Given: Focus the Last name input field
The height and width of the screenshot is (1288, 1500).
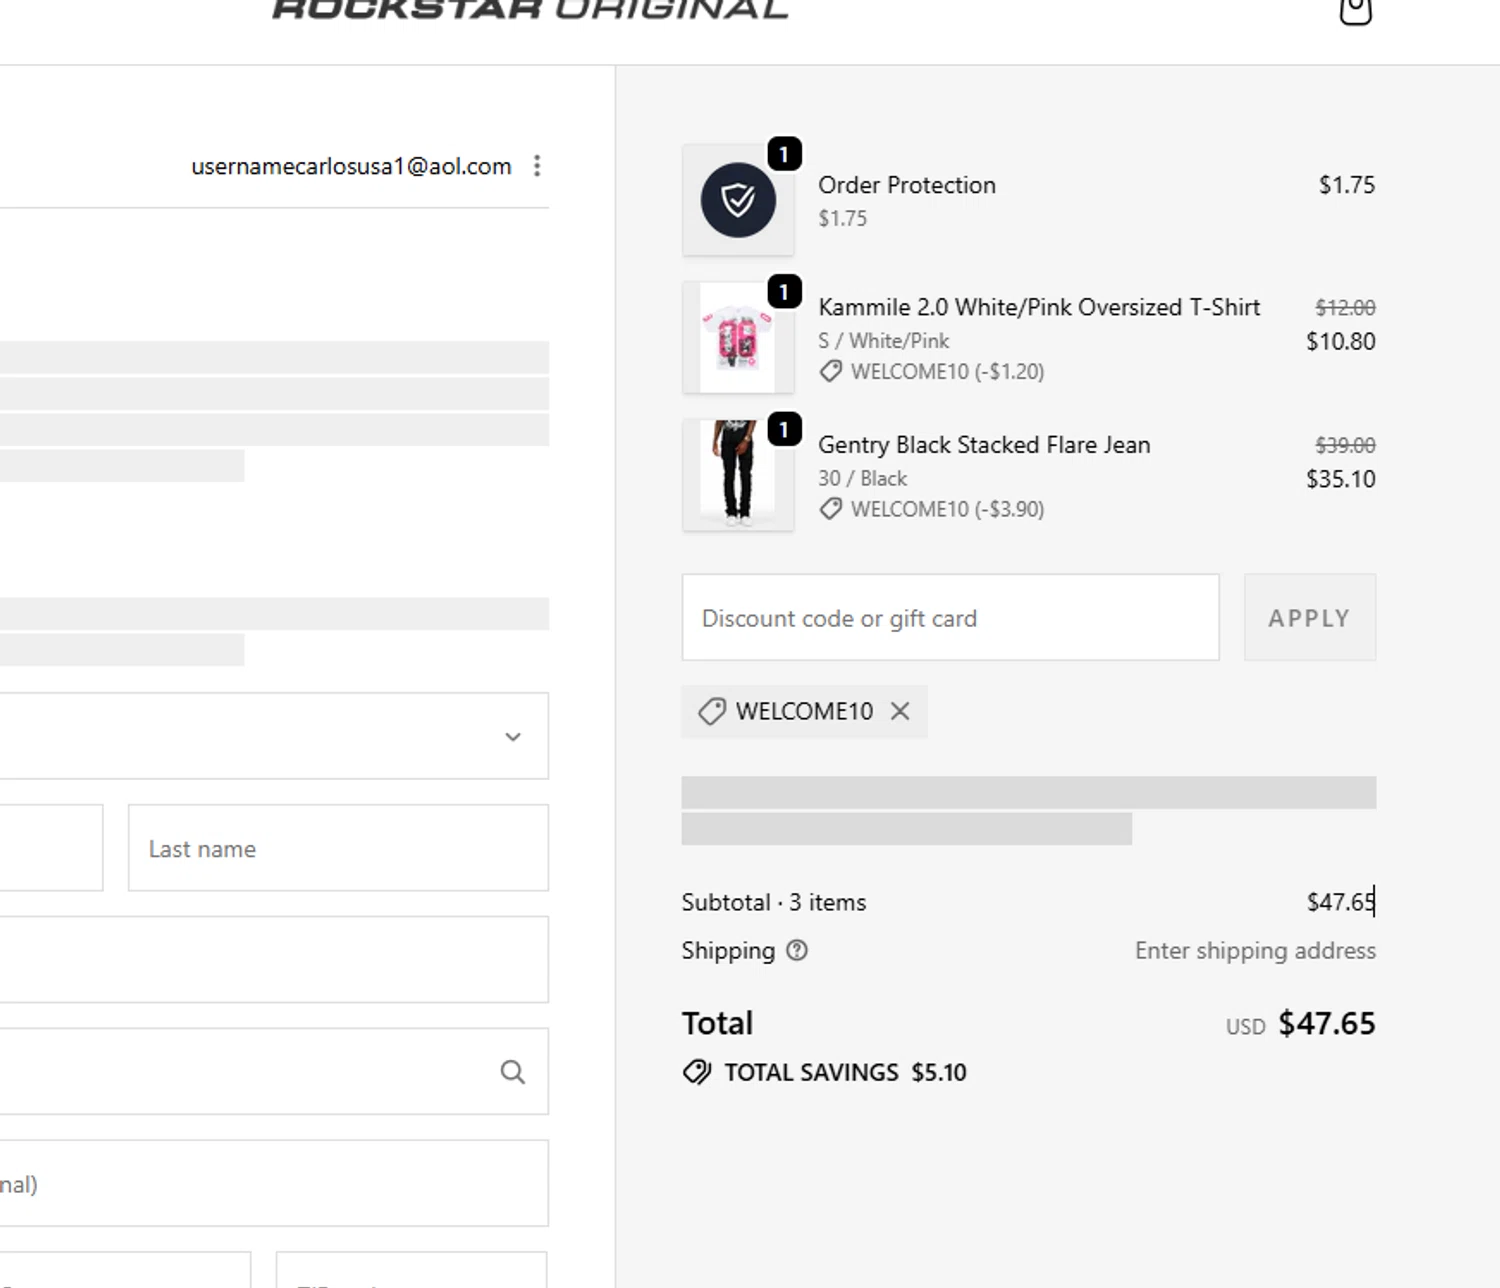Looking at the screenshot, I should tap(338, 848).
